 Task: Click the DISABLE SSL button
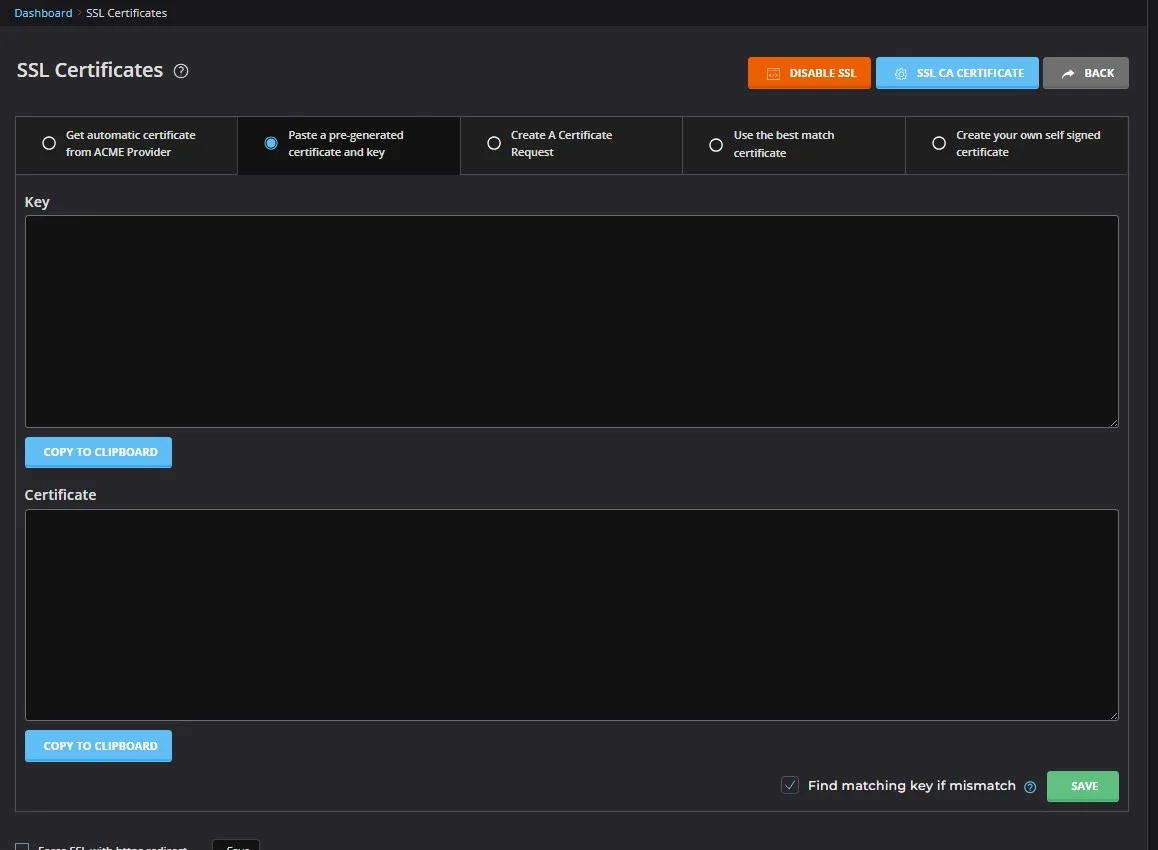point(809,73)
